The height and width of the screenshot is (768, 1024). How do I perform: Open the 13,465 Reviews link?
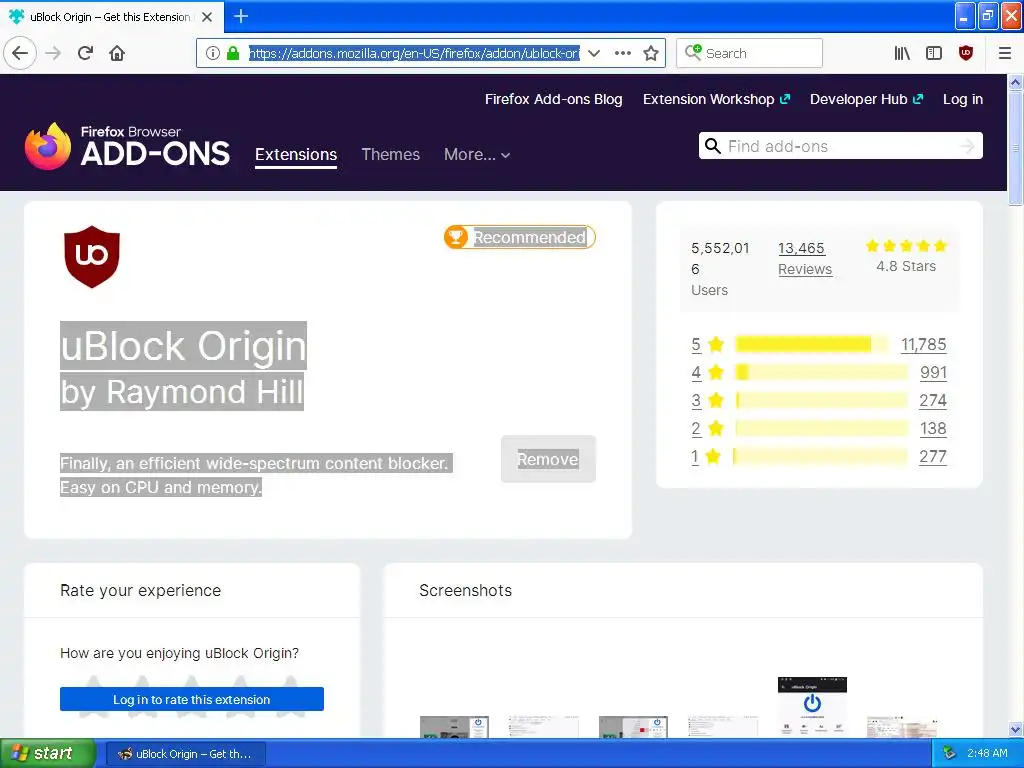click(805, 259)
